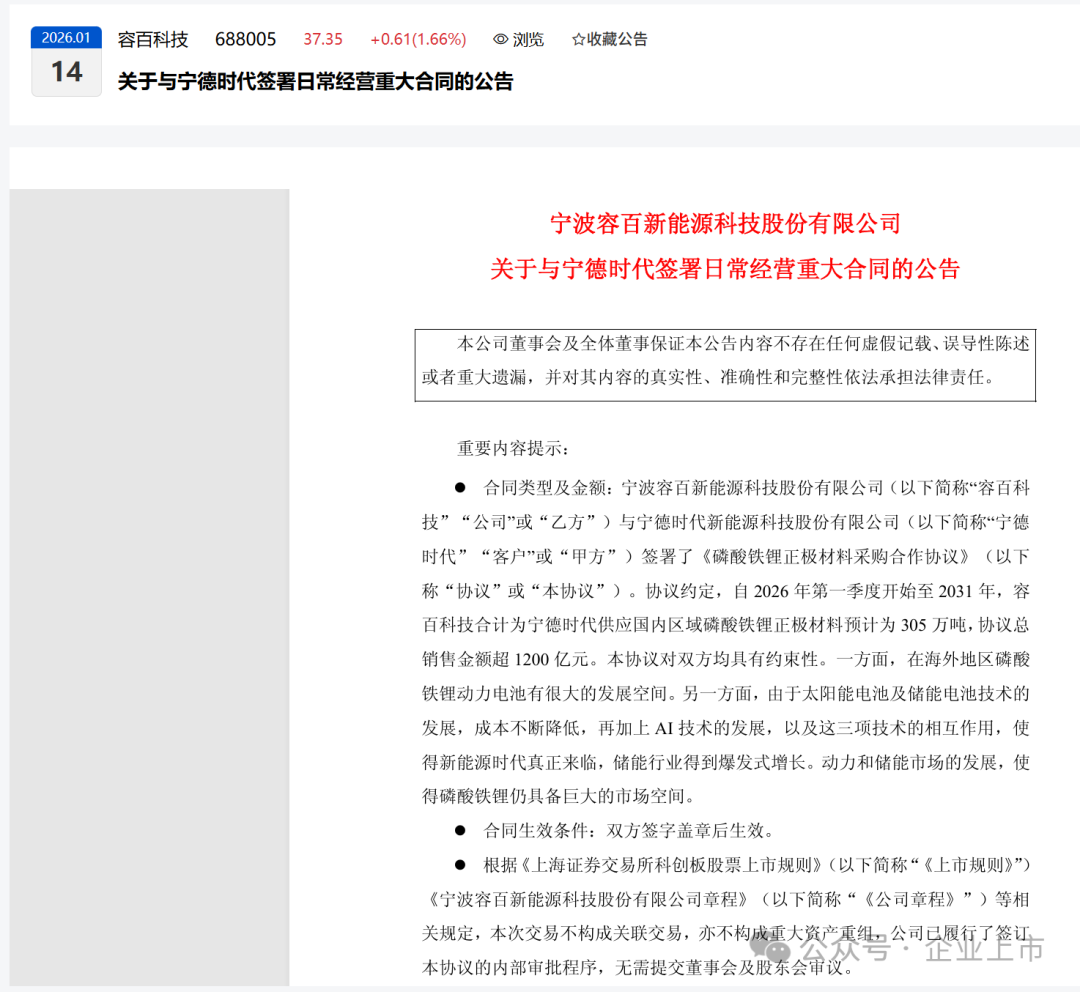
Task: Click the star icon to 收藏公告
Action: pyautogui.click(x=578, y=40)
